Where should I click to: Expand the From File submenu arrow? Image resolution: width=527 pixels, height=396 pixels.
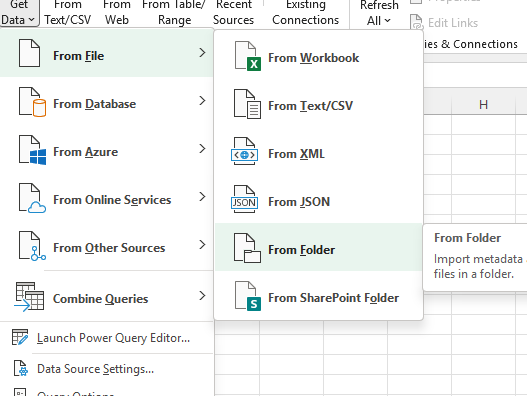202,53
